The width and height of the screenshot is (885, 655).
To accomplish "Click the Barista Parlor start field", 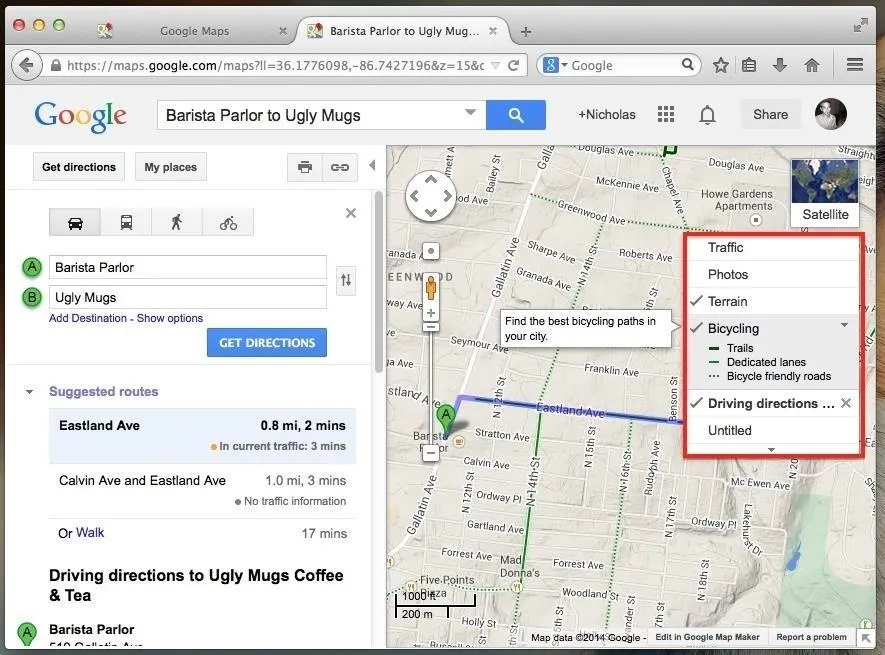I will tap(188, 267).
